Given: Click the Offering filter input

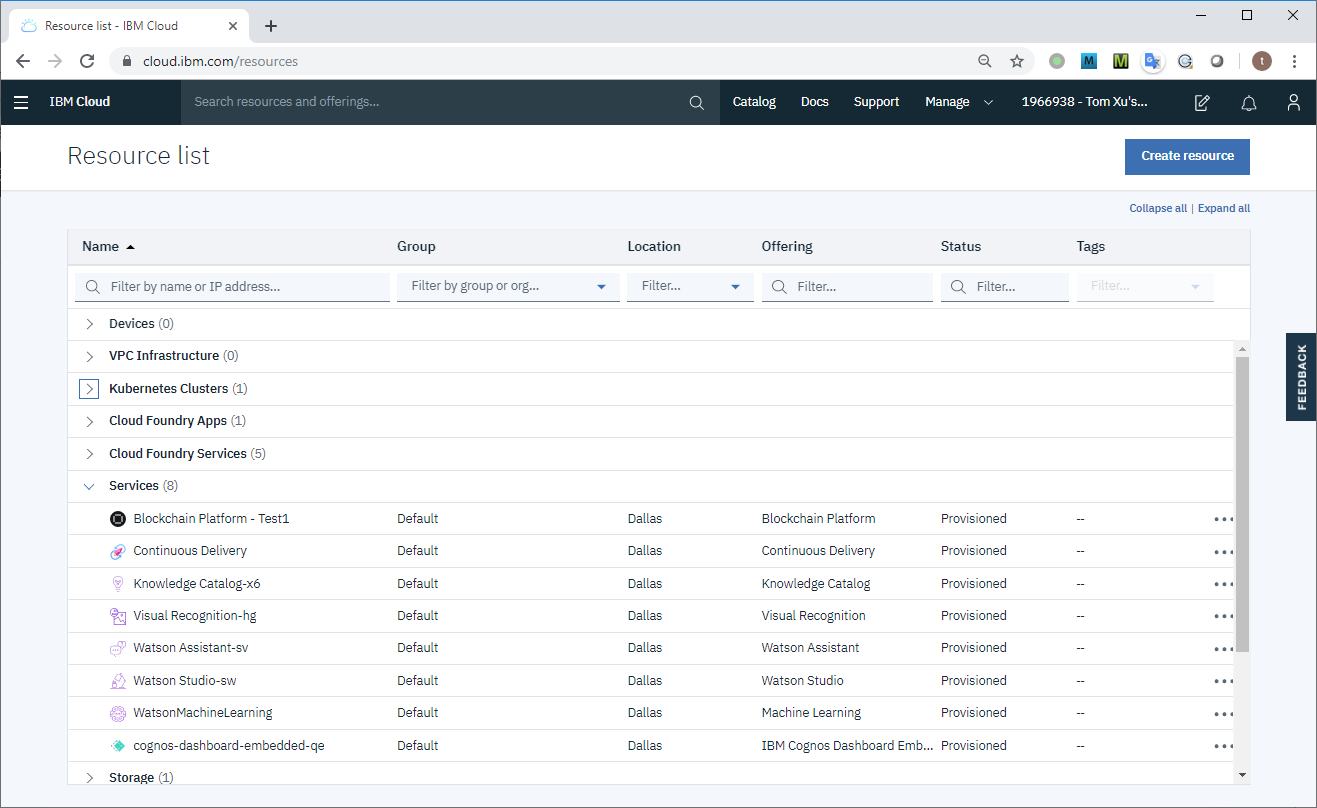Looking at the screenshot, I should click(847, 287).
